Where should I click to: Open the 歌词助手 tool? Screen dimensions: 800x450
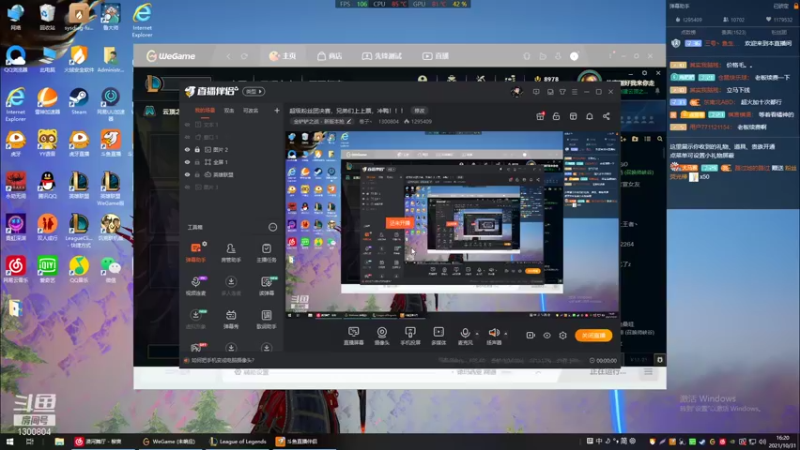(x=266, y=319)
